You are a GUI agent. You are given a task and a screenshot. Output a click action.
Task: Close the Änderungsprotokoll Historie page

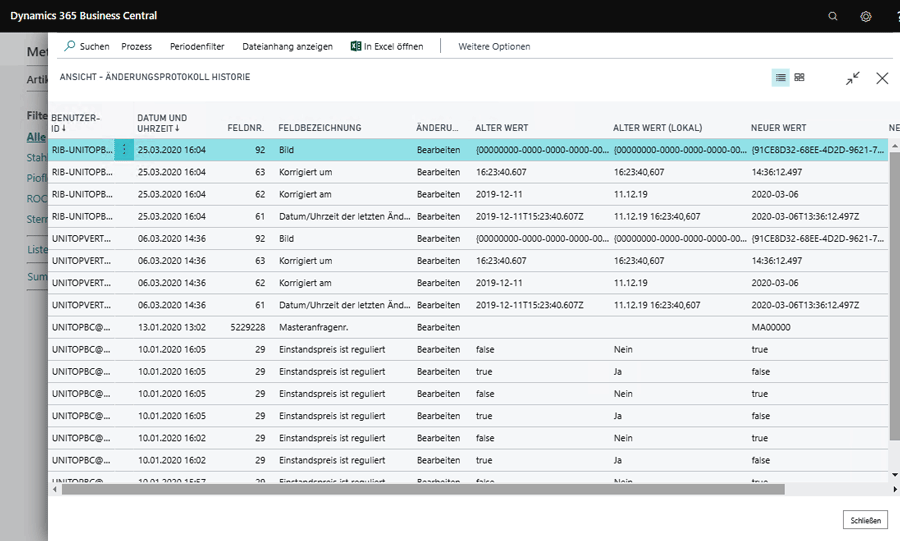[x=882, y=78]
